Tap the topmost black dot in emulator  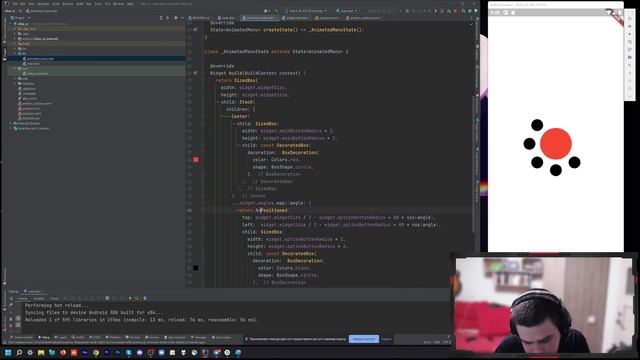pyautogui.click(x=537, y=125)
